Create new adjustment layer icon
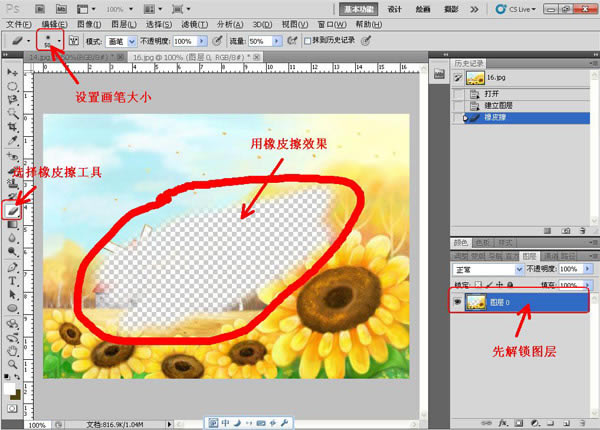Screen dimensions: 600x430 535,423
